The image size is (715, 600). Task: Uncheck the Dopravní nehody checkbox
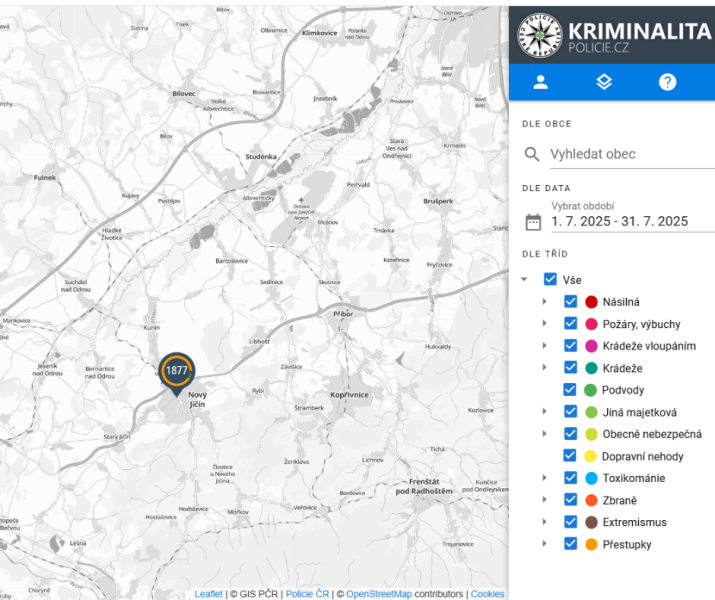(569, 455)
